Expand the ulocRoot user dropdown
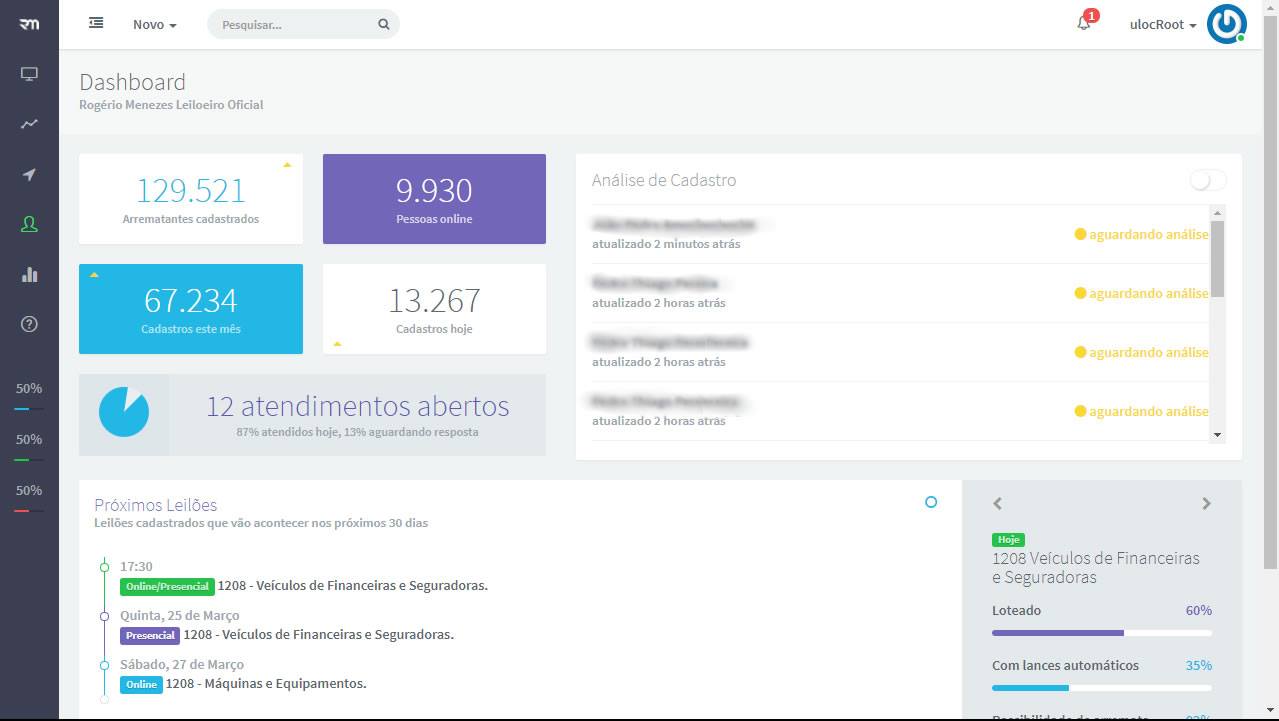The height and width of the screenshot is (721, 1279). [x=1162, y=25]
